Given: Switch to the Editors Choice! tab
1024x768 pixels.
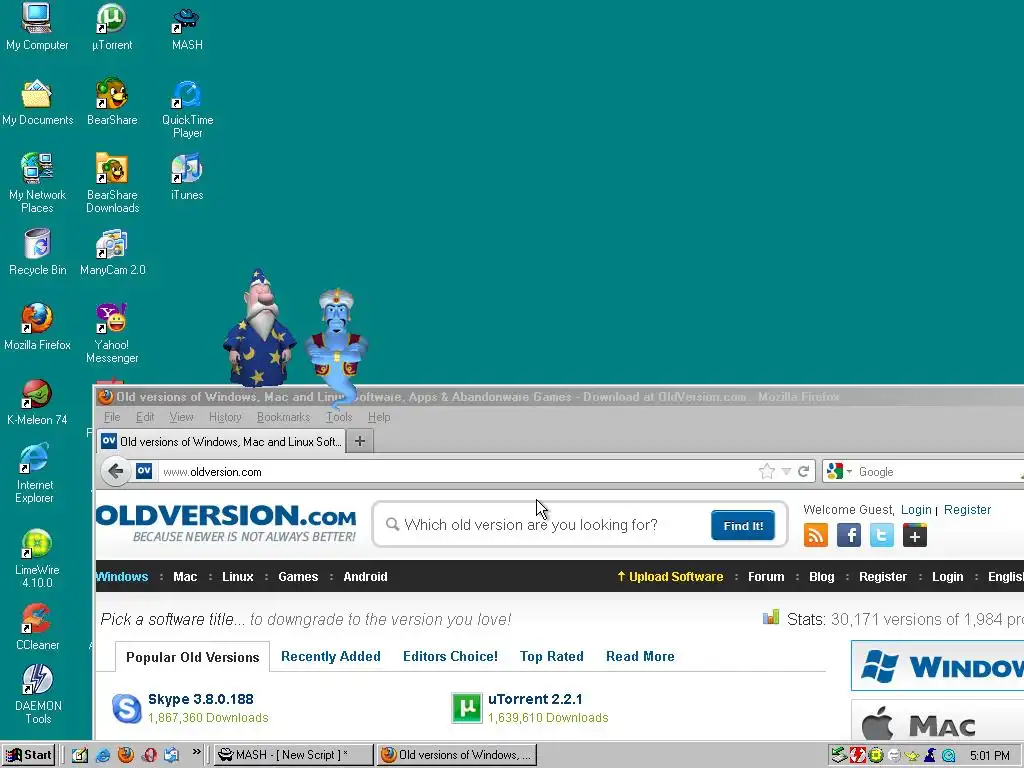Looking at the screenshot, I should 450,656.
